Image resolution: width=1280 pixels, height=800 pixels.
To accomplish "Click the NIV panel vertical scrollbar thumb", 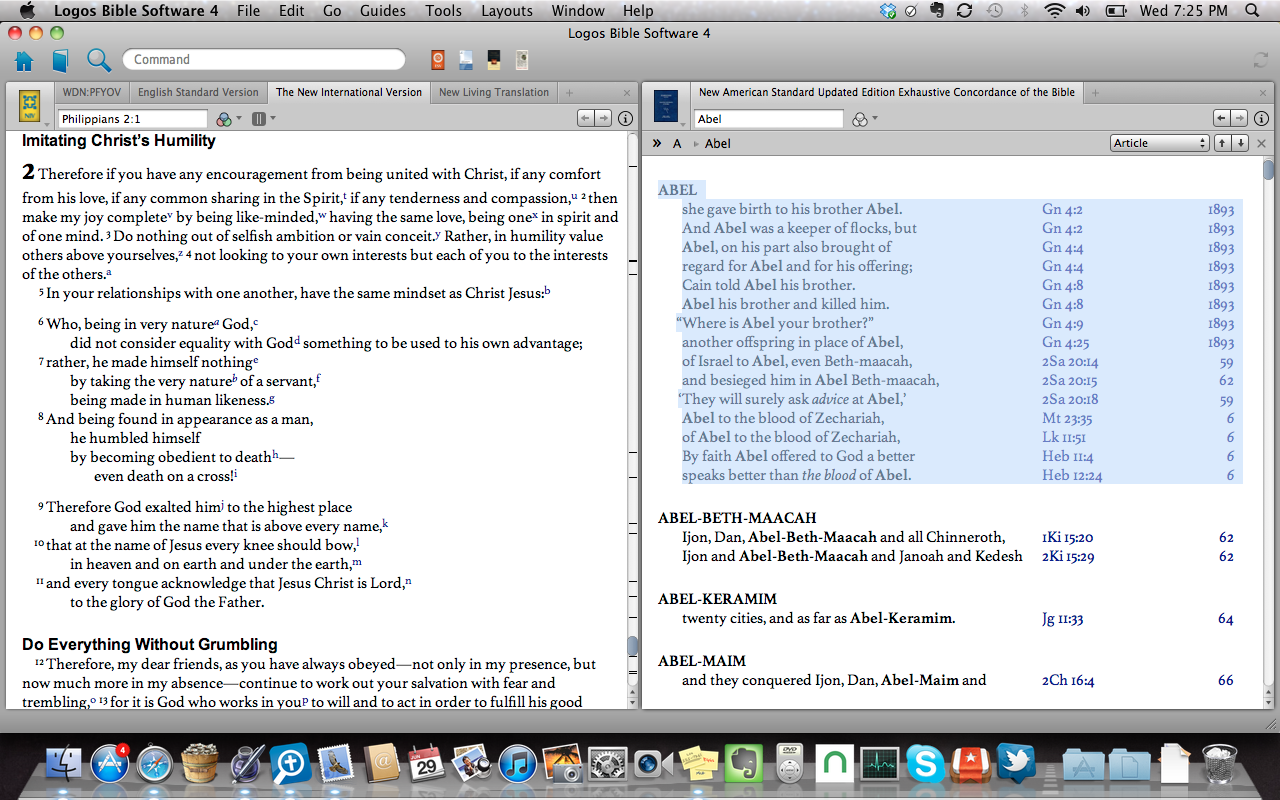I will point(632,646).
